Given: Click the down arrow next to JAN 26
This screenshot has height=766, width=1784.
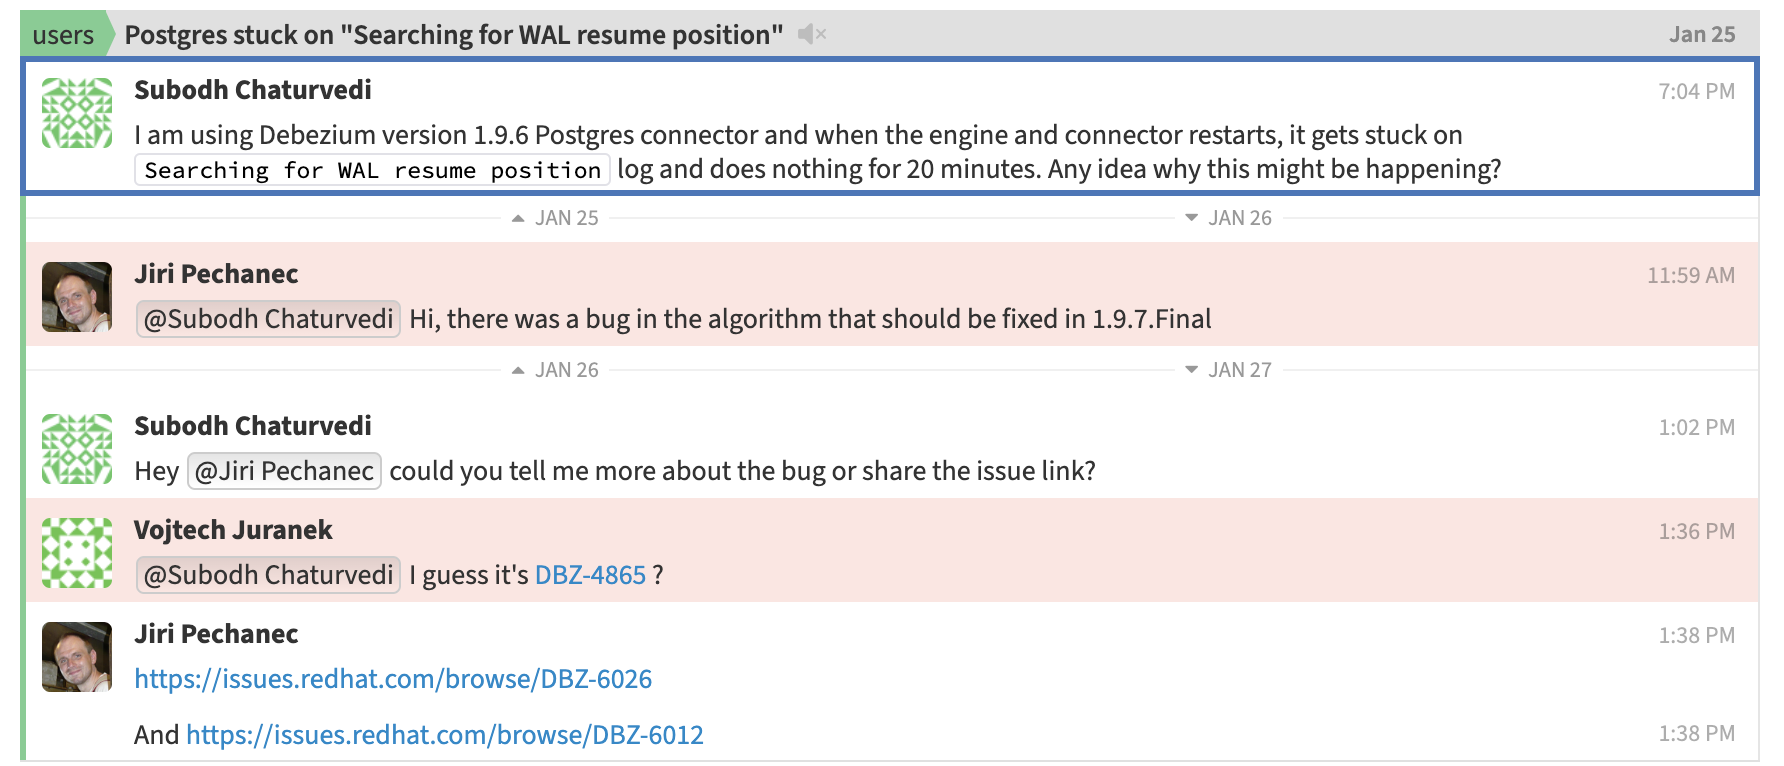Looking at the screenshot, I should pyautogui.click(x=1190, y=217).
